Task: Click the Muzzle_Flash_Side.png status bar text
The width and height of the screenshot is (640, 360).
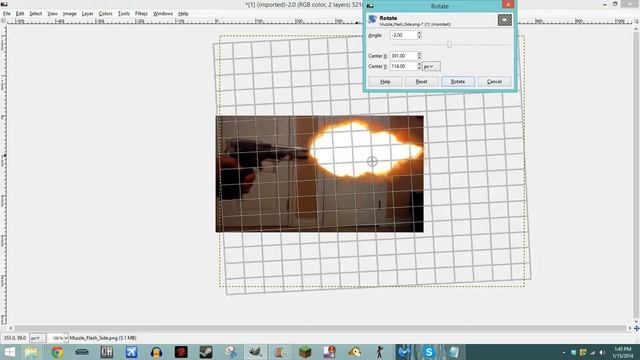Action: tap(103, 338)
